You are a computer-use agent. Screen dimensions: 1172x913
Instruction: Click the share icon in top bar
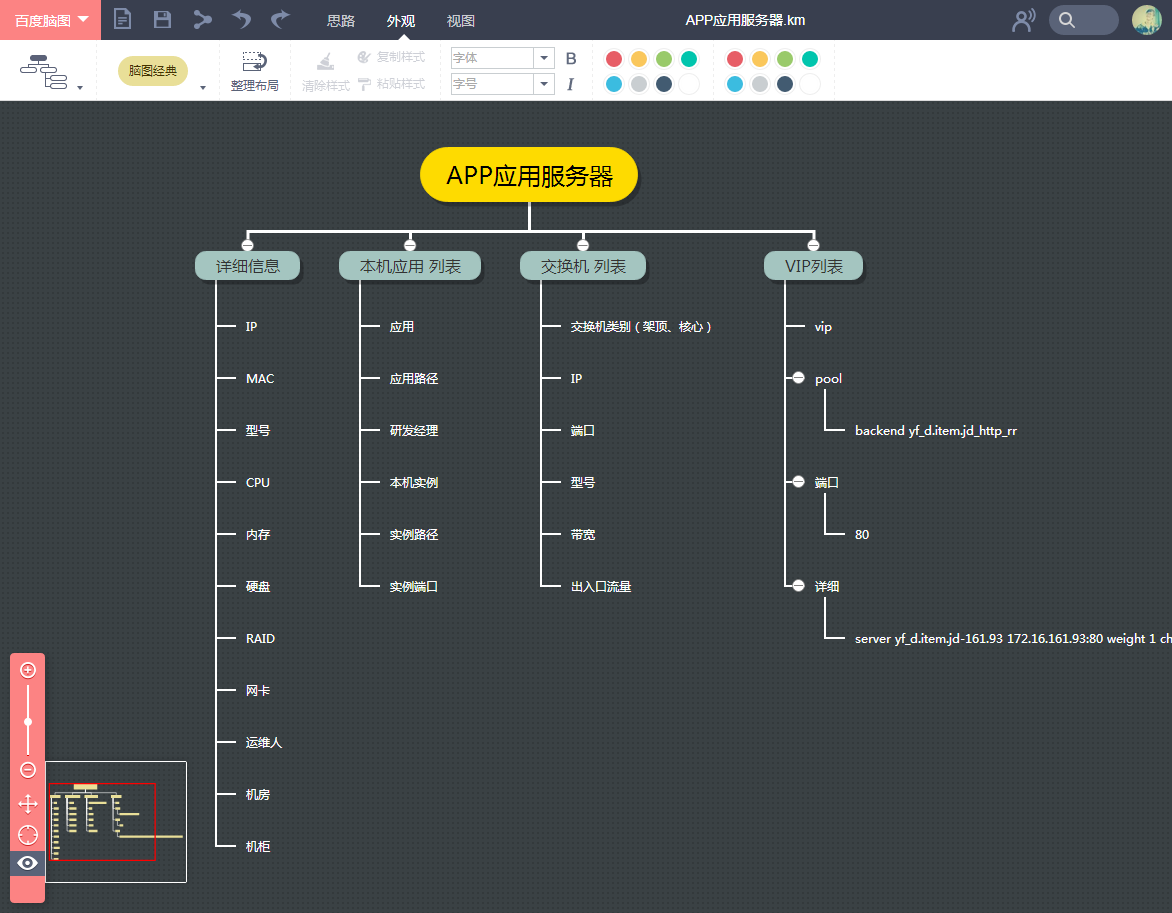point(202,19)
